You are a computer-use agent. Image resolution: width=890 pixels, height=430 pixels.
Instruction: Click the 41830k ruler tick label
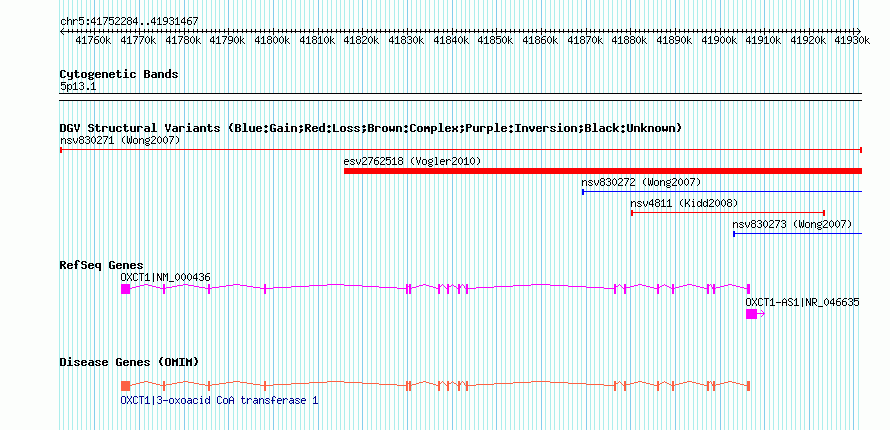pos(406,40)
